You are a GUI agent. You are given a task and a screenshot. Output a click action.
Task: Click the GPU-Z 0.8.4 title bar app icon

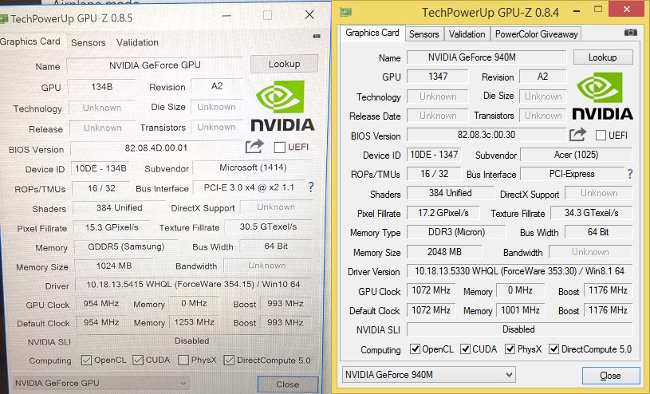point(346,12)
